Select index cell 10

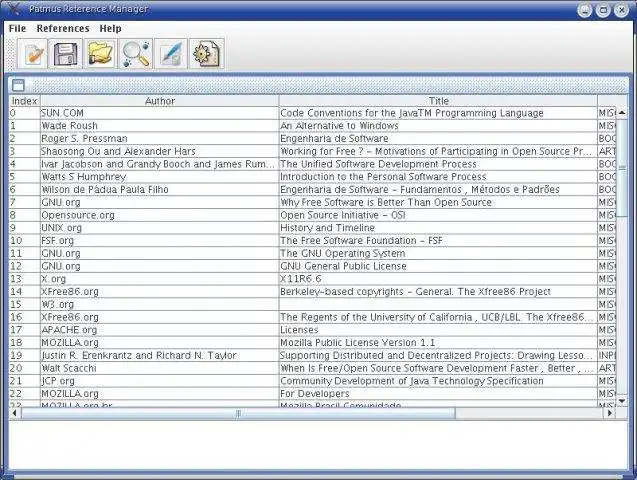coord(24,240)
